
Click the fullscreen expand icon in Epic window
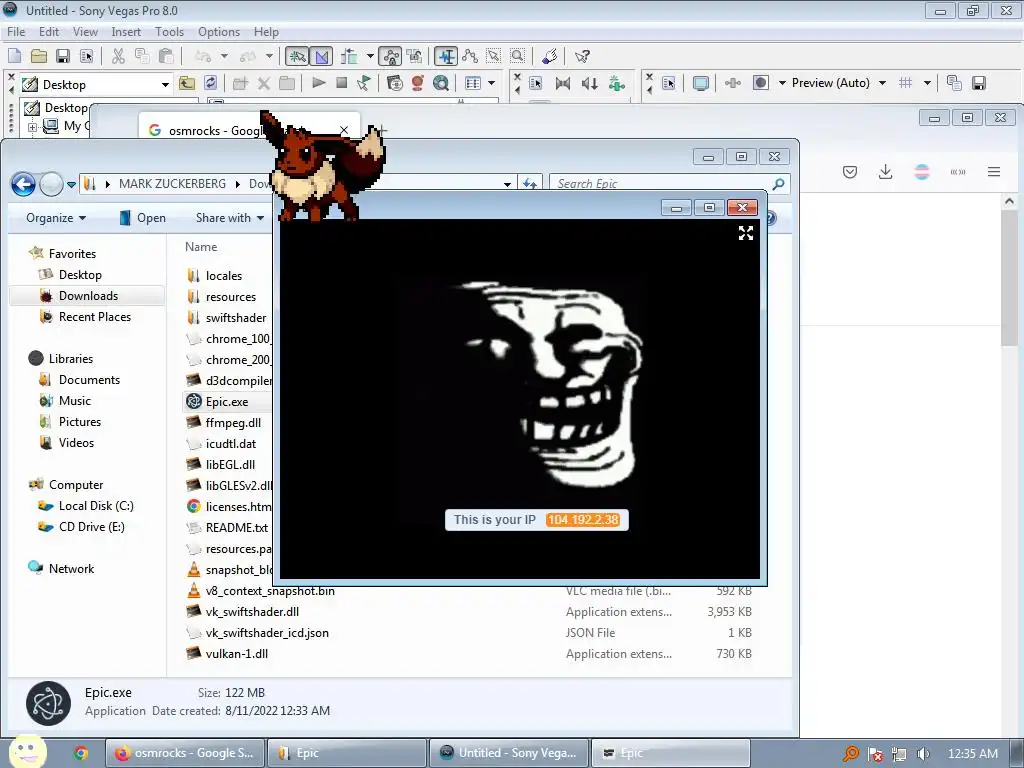coord(746,233)
